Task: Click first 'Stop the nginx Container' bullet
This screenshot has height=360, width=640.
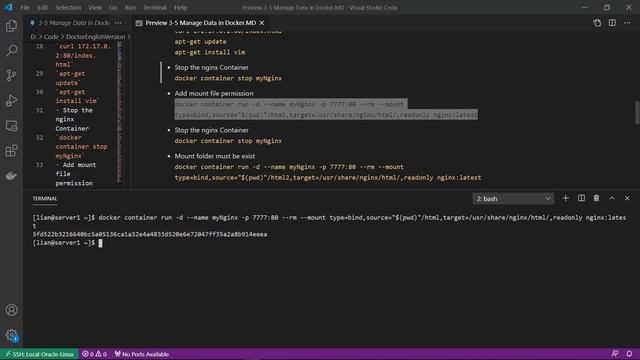Action: coord(211,67)
